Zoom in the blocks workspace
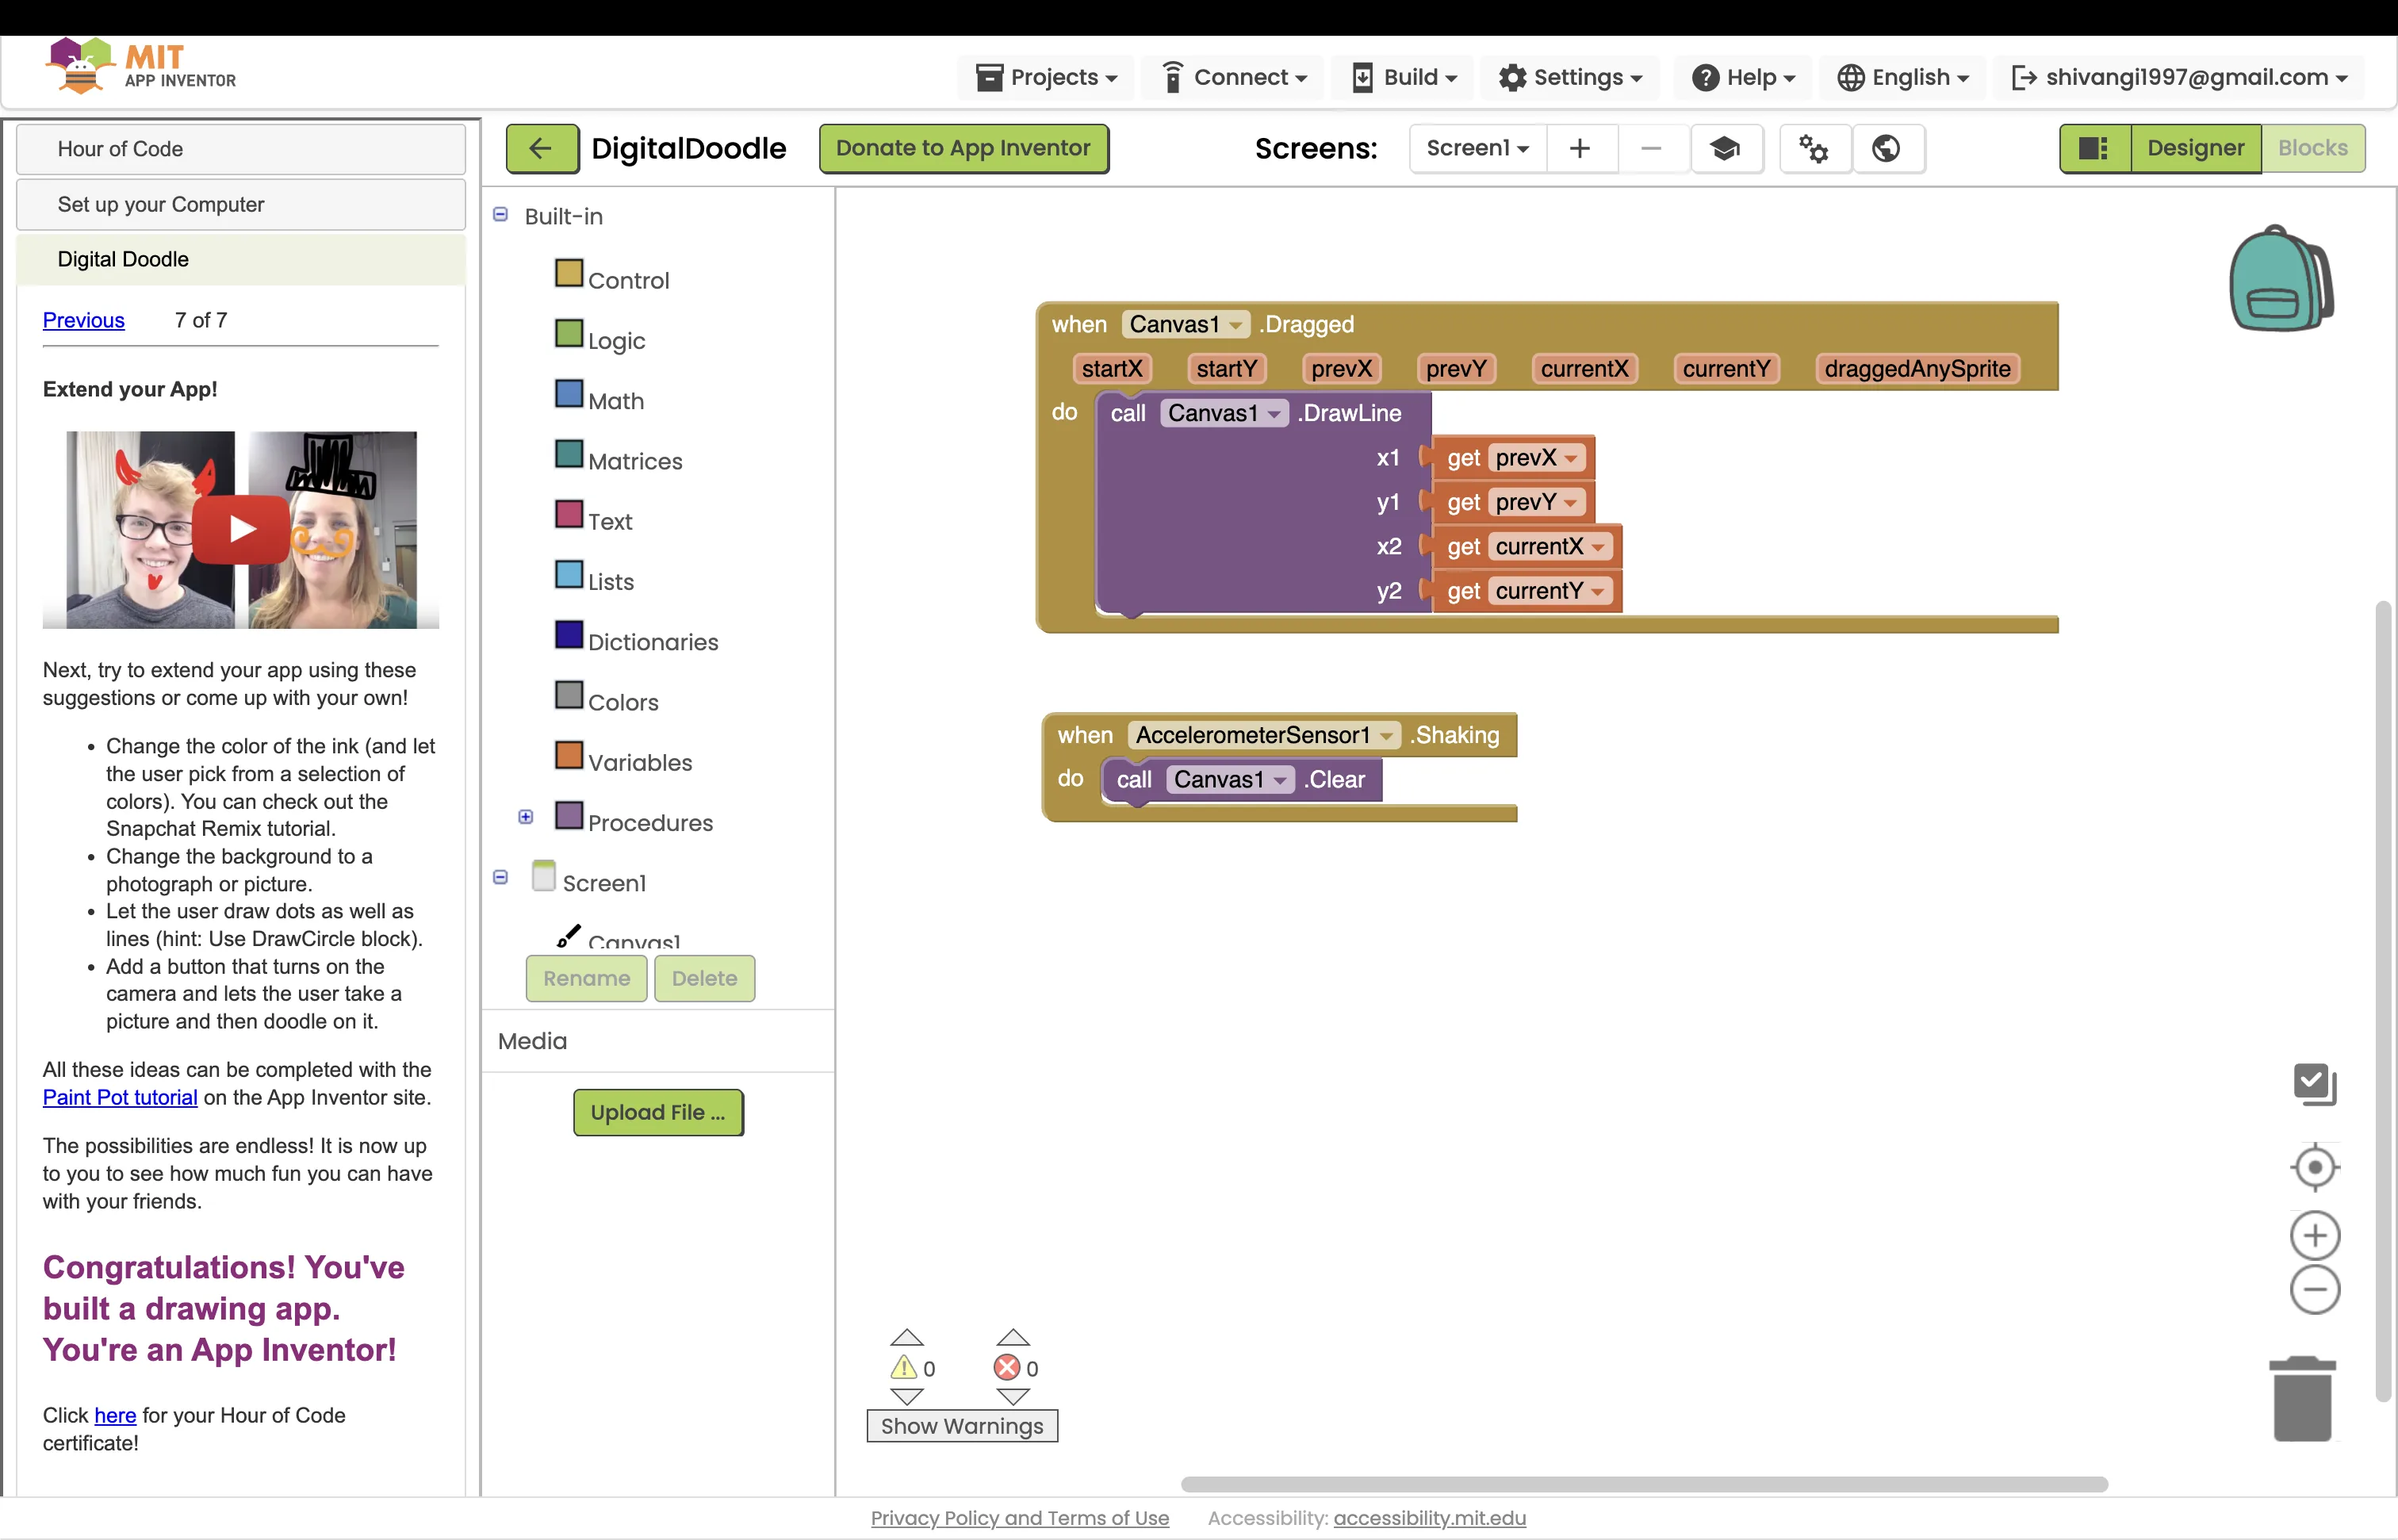Screen dimensions: 2398x1540 2314,1236
